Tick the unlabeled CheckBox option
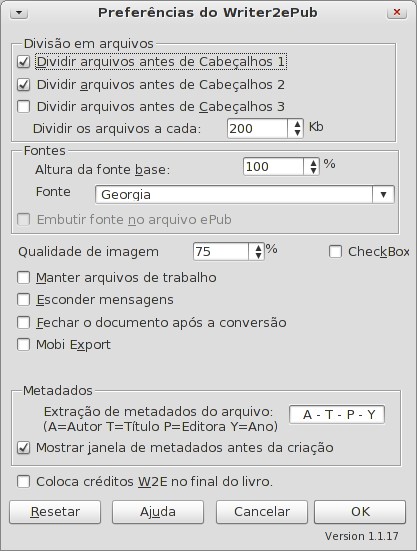 [x=335, y=252]
